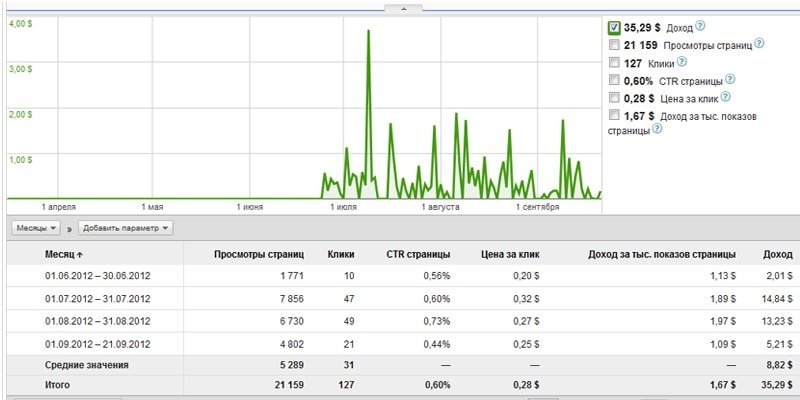Image resolution: width=800 pixels, height=400 pixels.
Task: Click the 1 сентября axis label
Action: coord(537,207)
